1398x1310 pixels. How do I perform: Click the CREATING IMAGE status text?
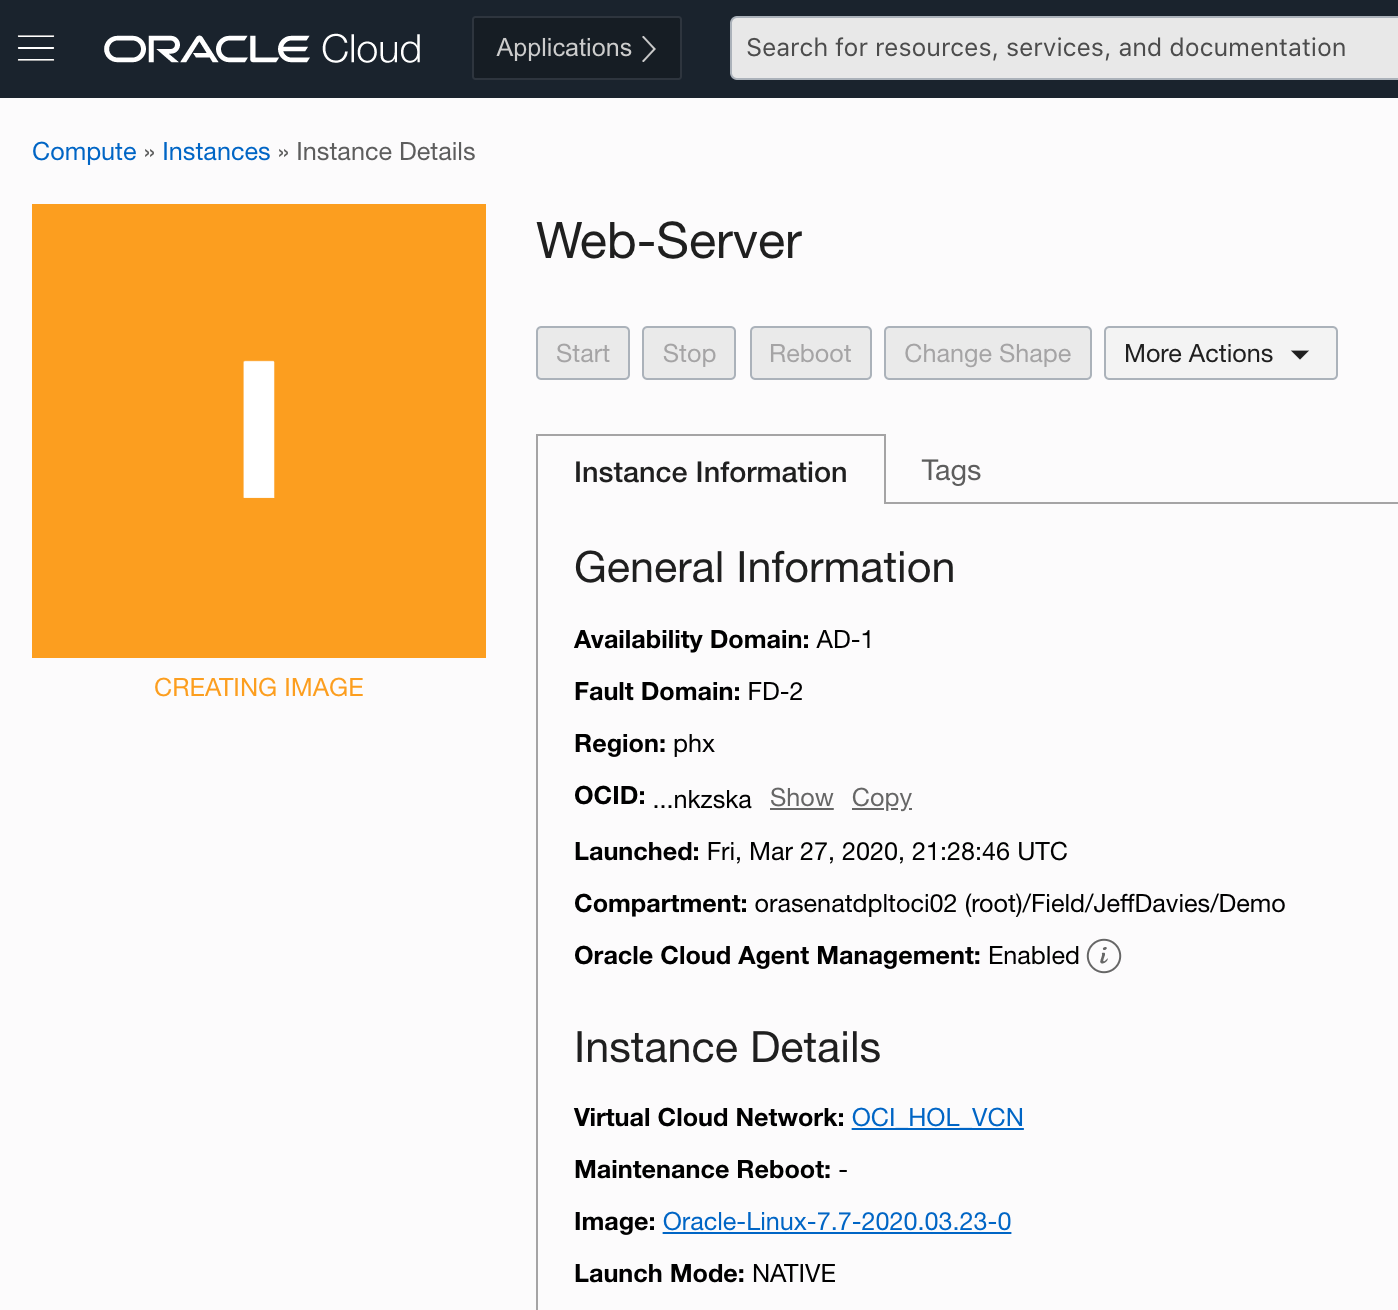tap(259, 688)
